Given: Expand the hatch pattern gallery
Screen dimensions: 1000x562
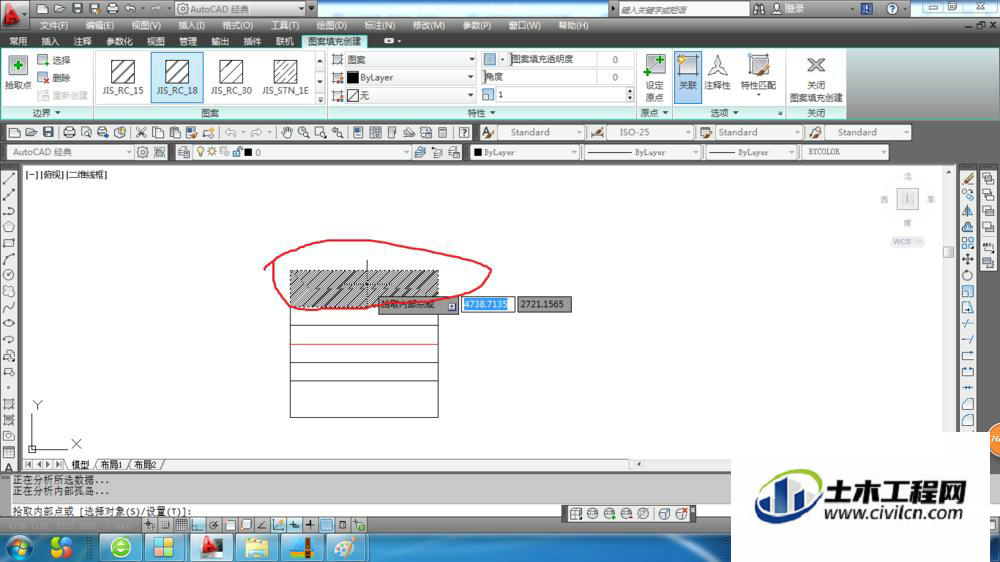Looking at the screenshot, I should [320, 99].
